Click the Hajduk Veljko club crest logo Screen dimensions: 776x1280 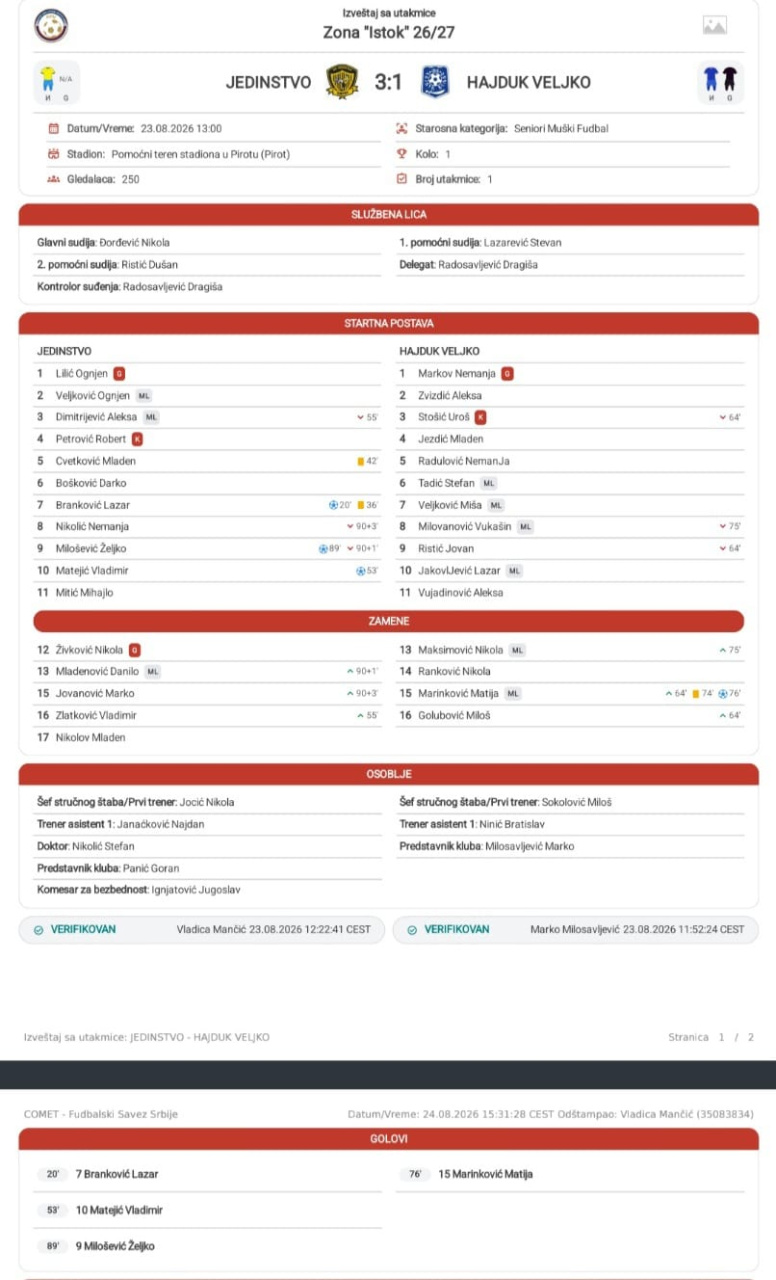click(x=435, y=82)
